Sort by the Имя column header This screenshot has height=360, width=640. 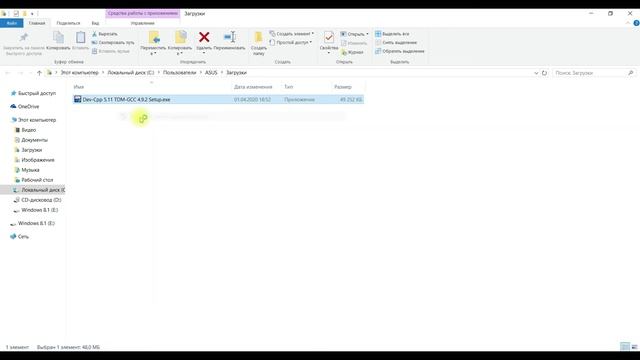pyautogui.click(x=151, y=87)
